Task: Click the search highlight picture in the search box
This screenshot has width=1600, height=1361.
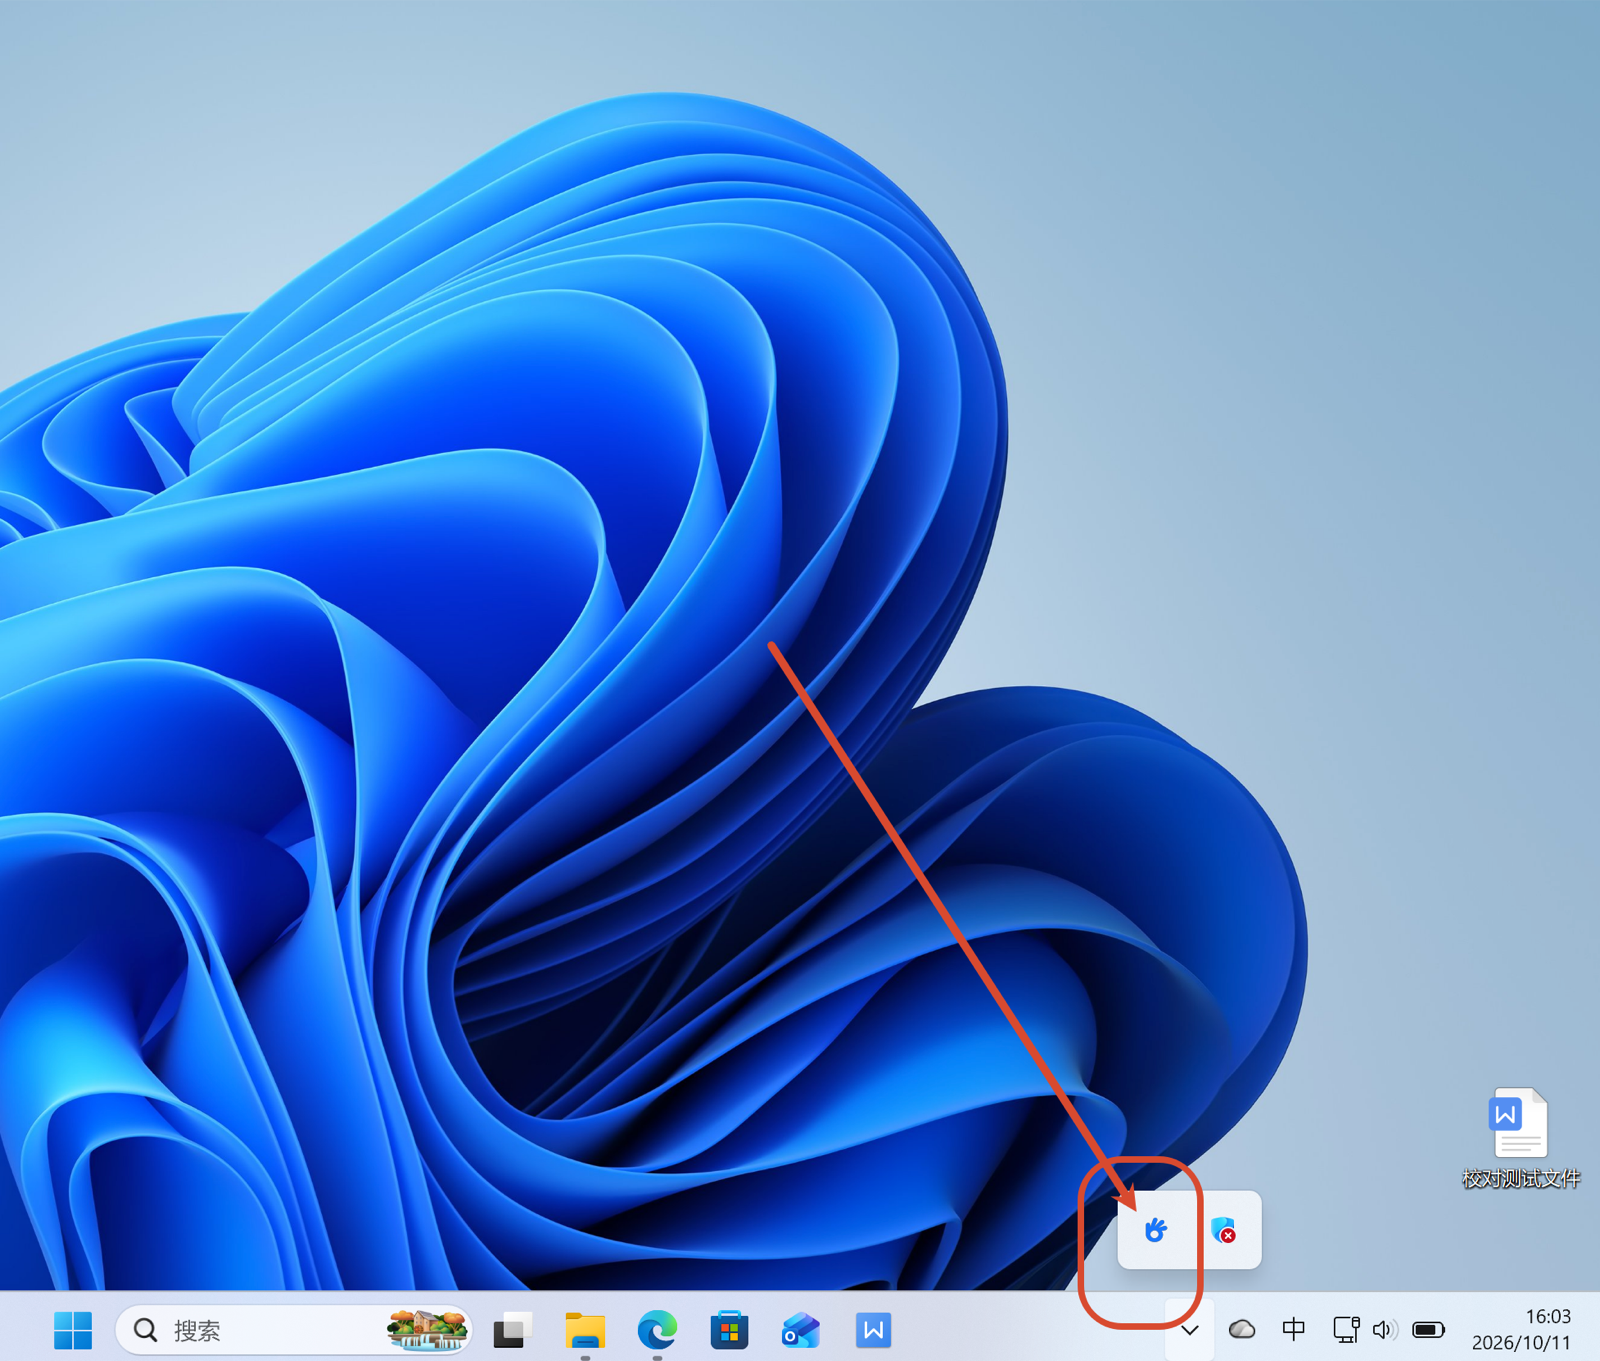Action: click(x=428, y=1330)
